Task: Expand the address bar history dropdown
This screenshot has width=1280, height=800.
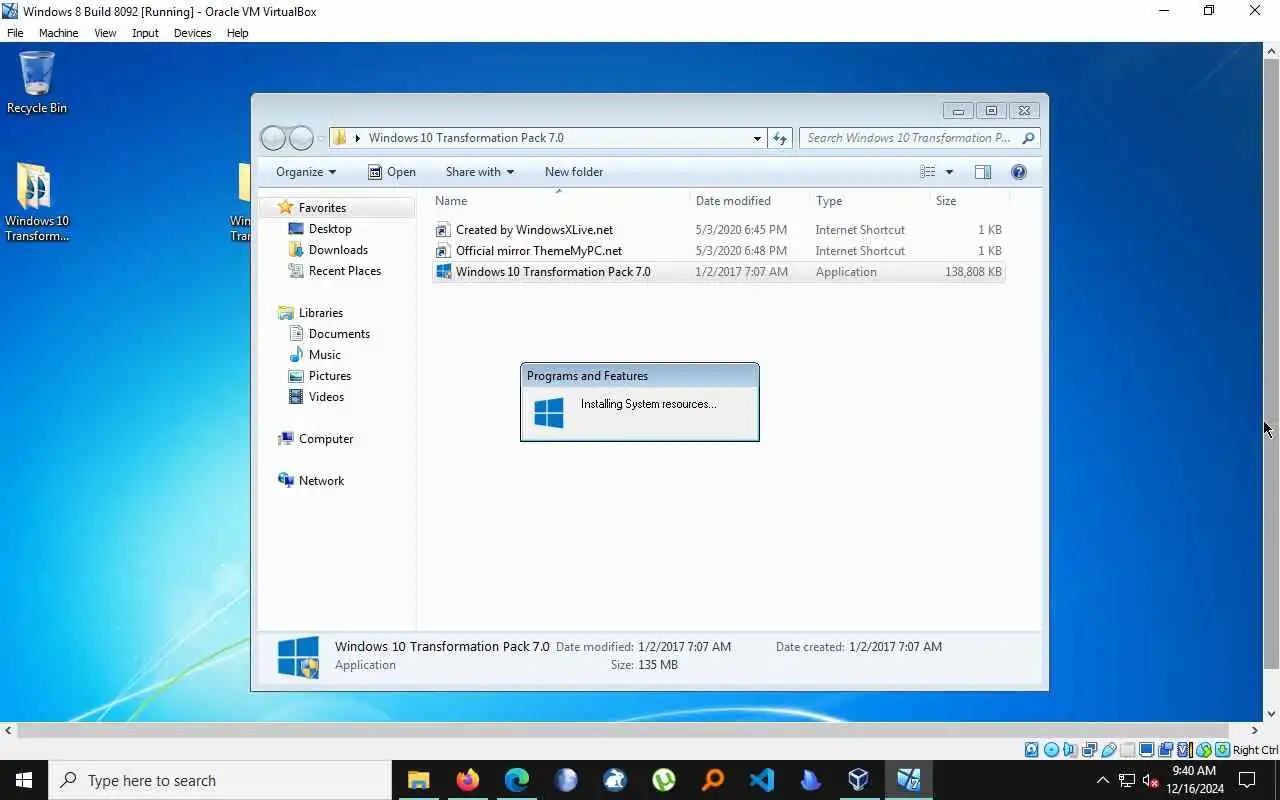Action: (757, 138)
